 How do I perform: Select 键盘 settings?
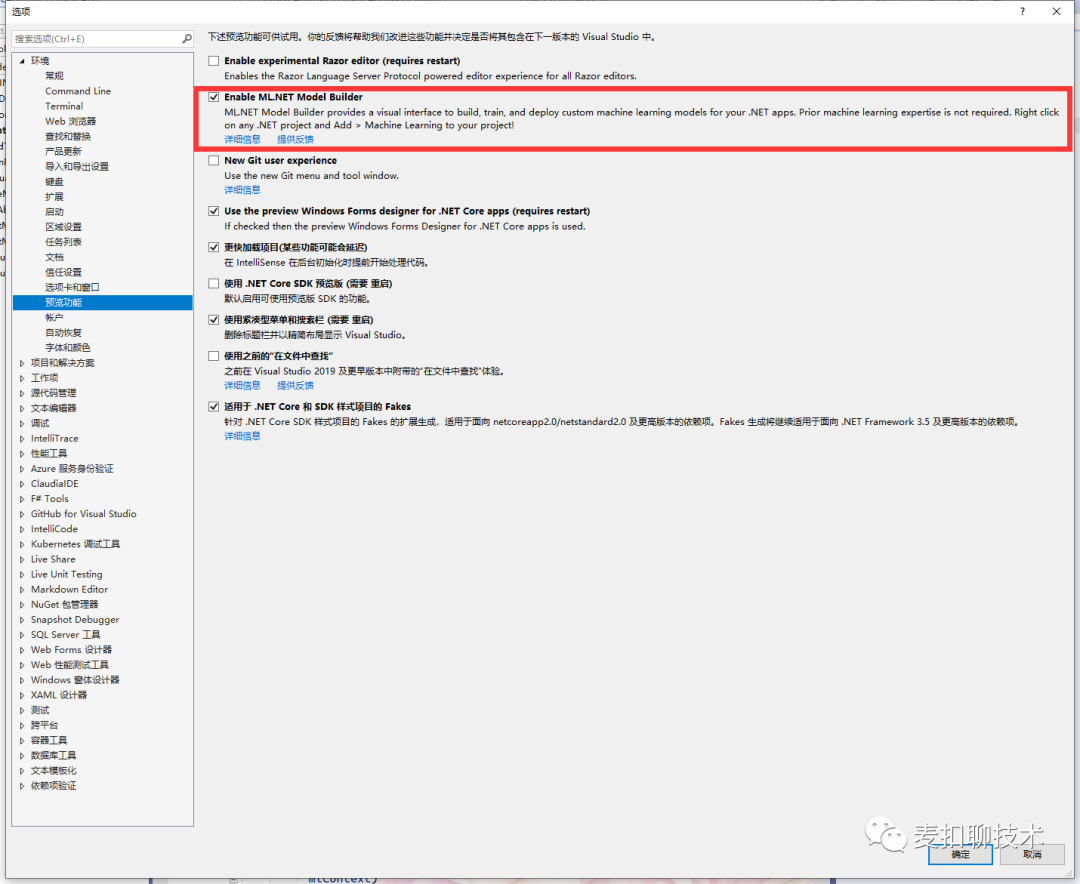[x=54, y=182]
